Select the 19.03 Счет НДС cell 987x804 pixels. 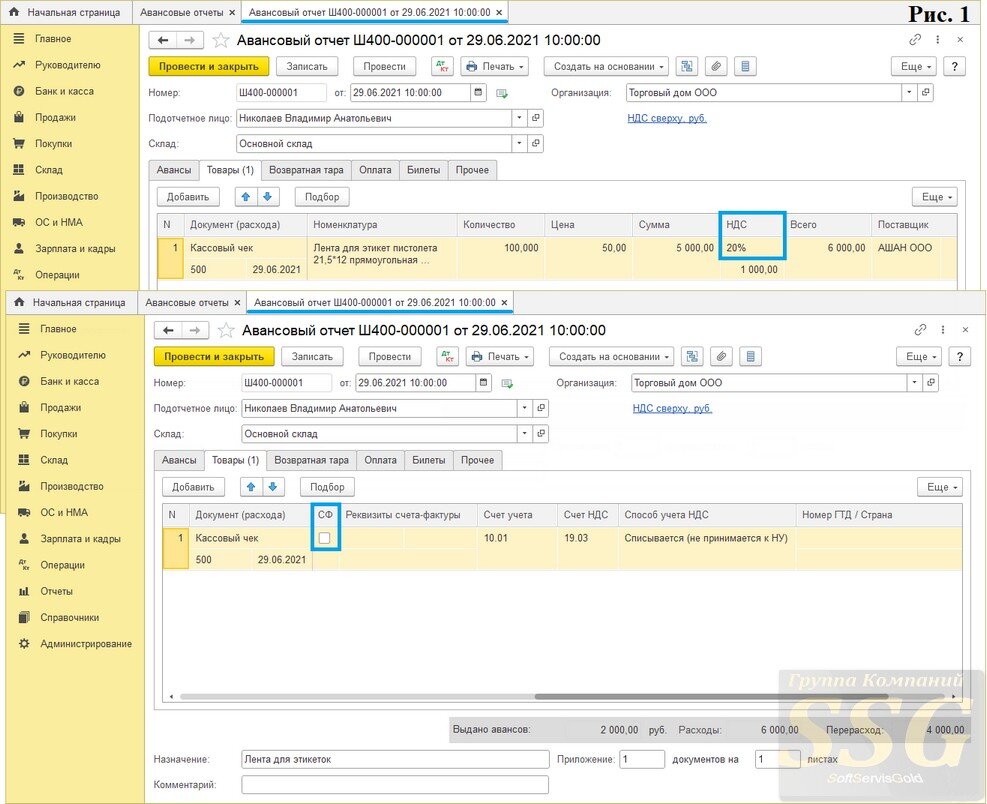click(588, 538)
